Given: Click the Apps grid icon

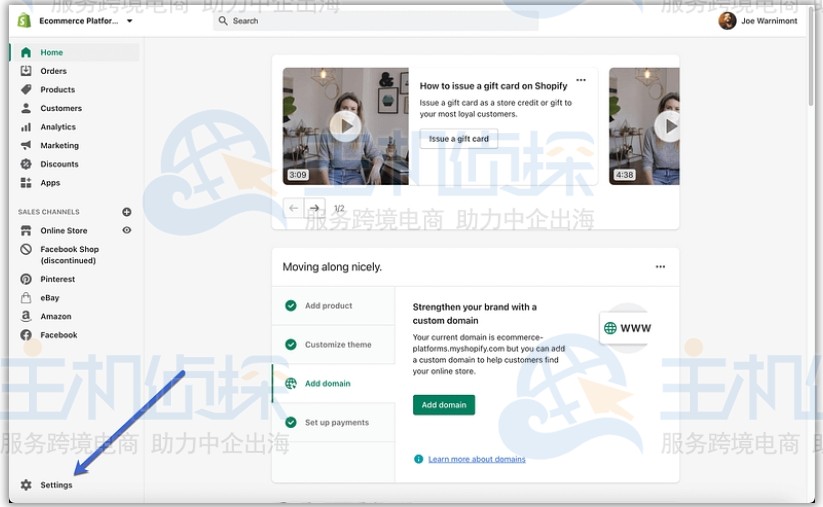Looking at the screenshot, I should pos(26,183).
